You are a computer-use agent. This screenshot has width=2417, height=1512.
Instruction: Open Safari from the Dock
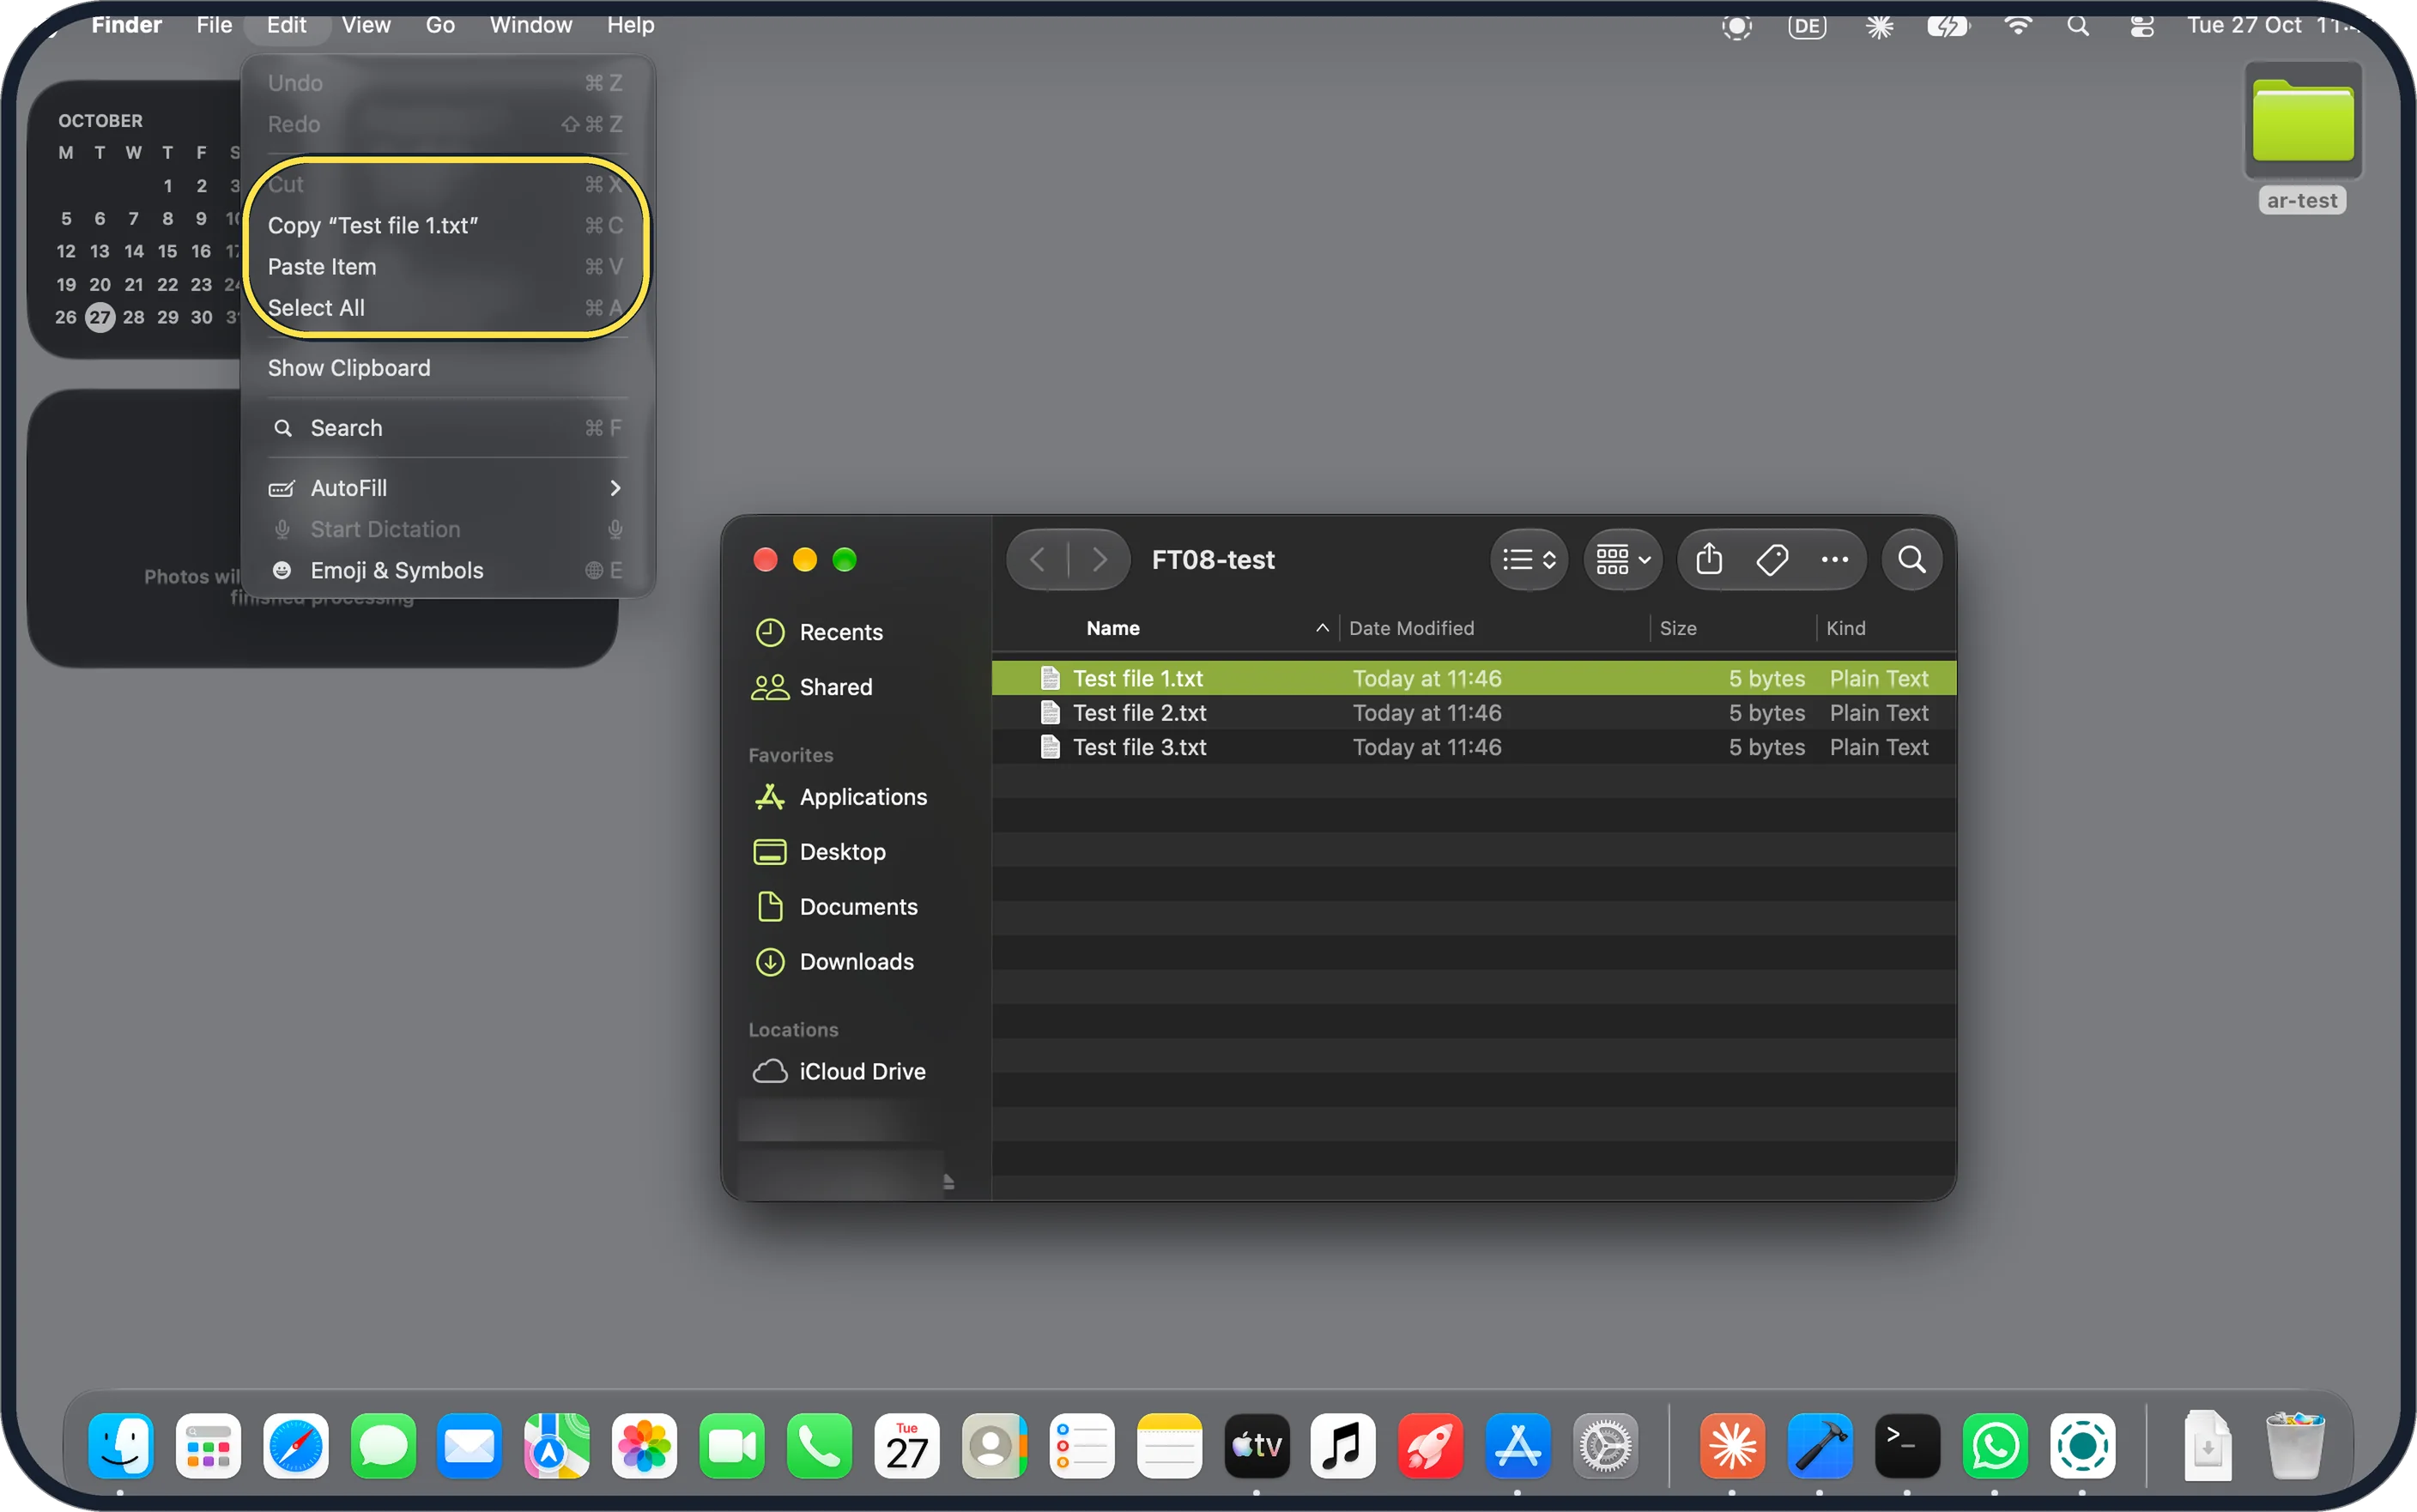[x=295, y=1446]
